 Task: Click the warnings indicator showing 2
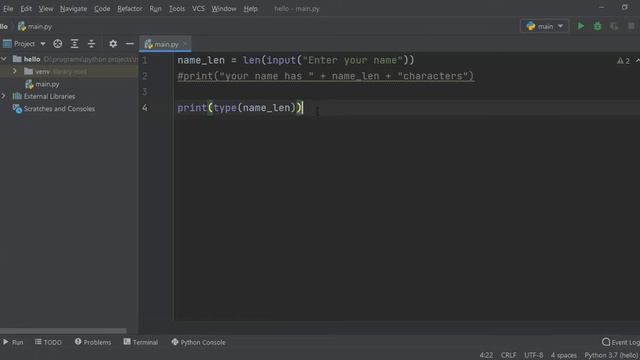click(623, 61)
